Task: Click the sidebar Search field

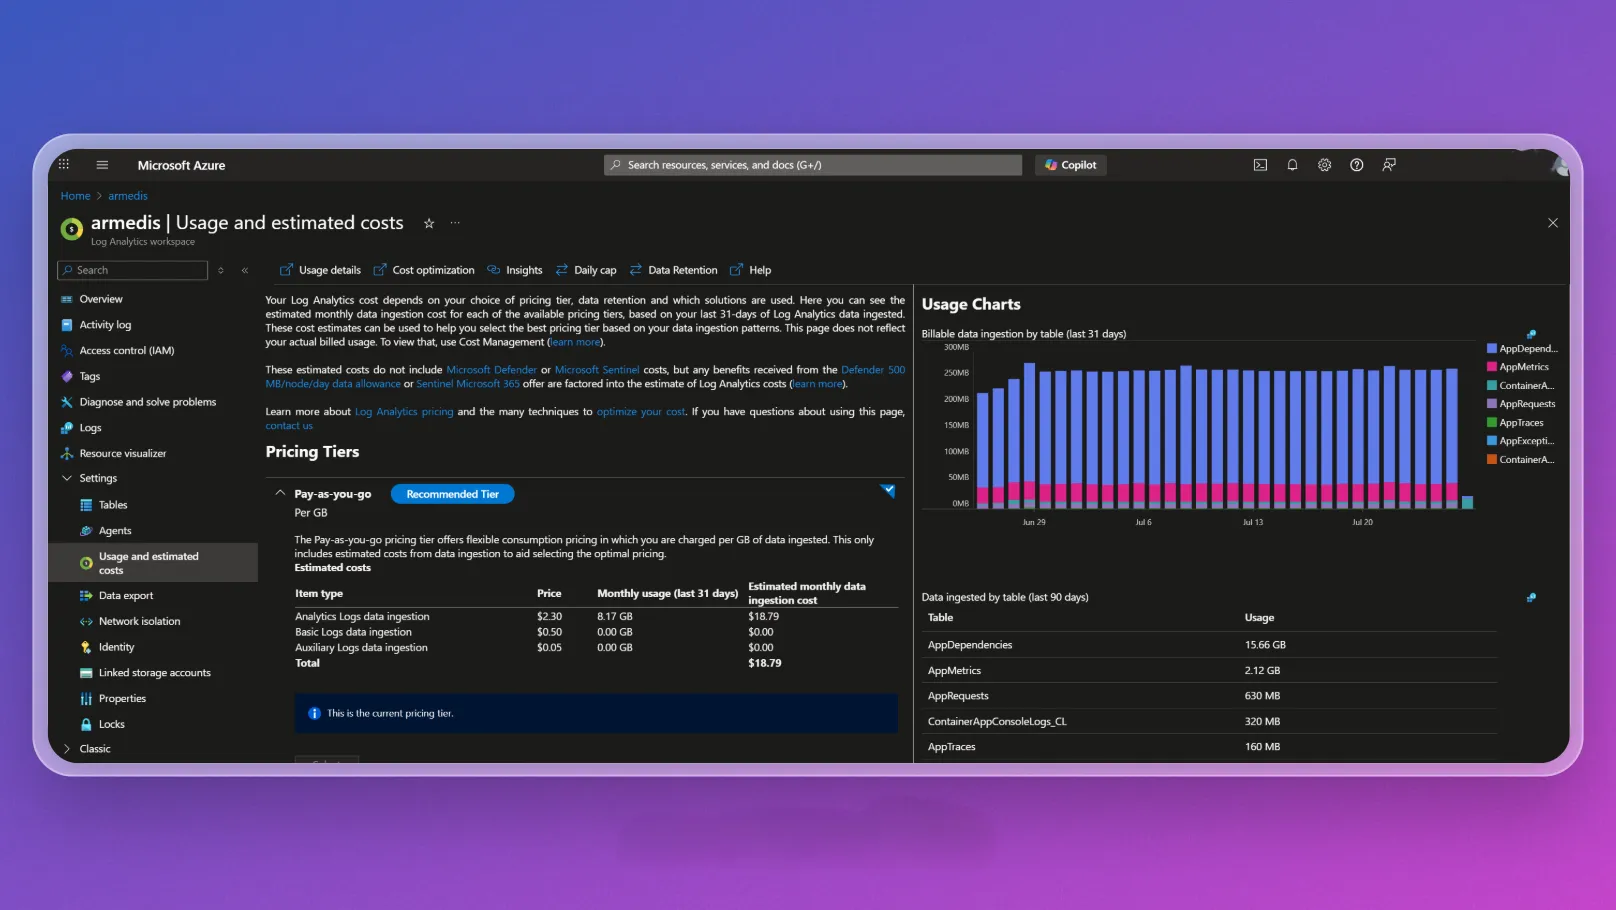Action: point(133,270)
